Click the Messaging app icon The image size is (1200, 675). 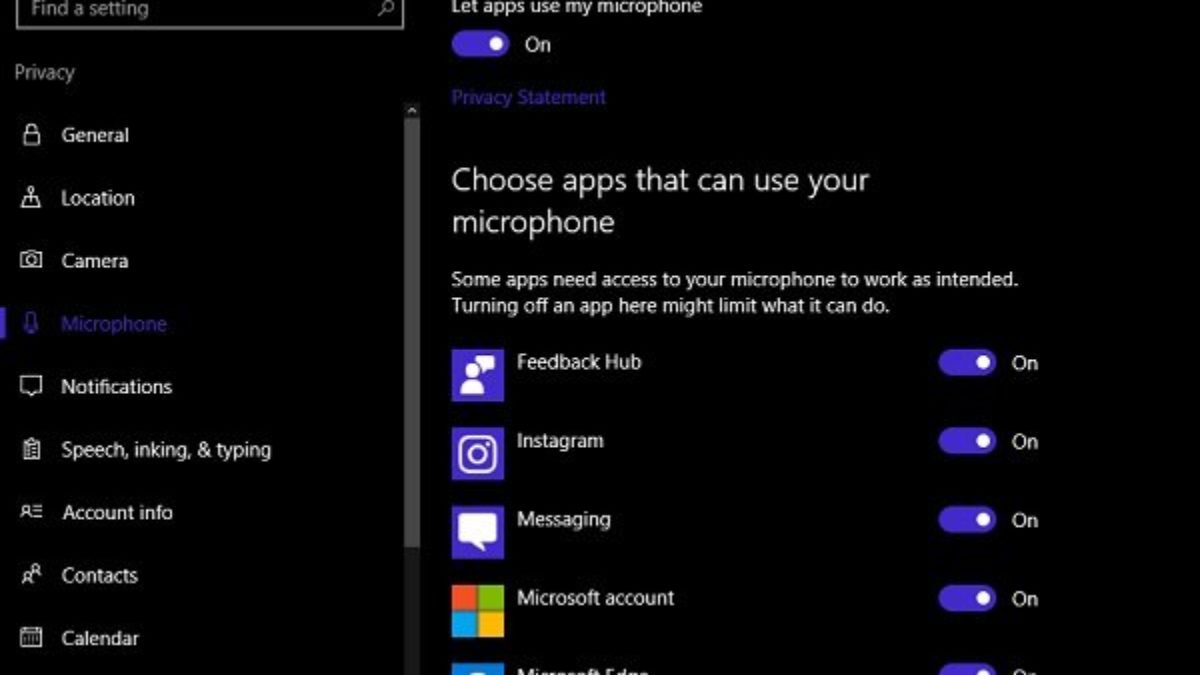pos(478,532)
